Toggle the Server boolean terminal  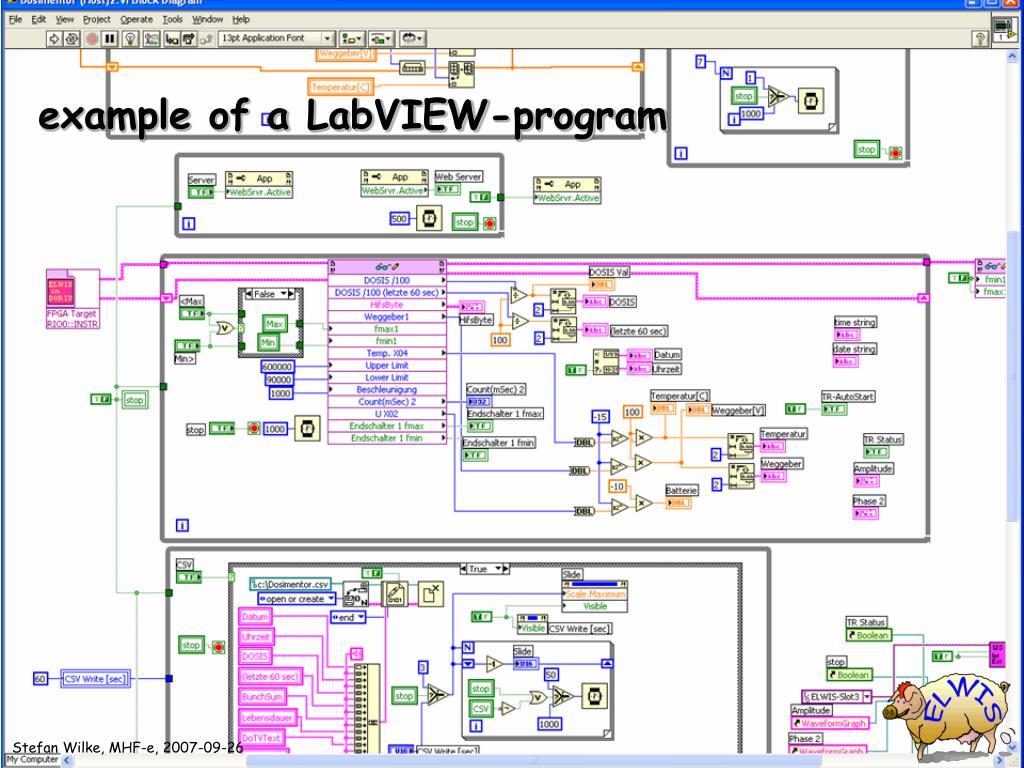(x=201, y=193)
